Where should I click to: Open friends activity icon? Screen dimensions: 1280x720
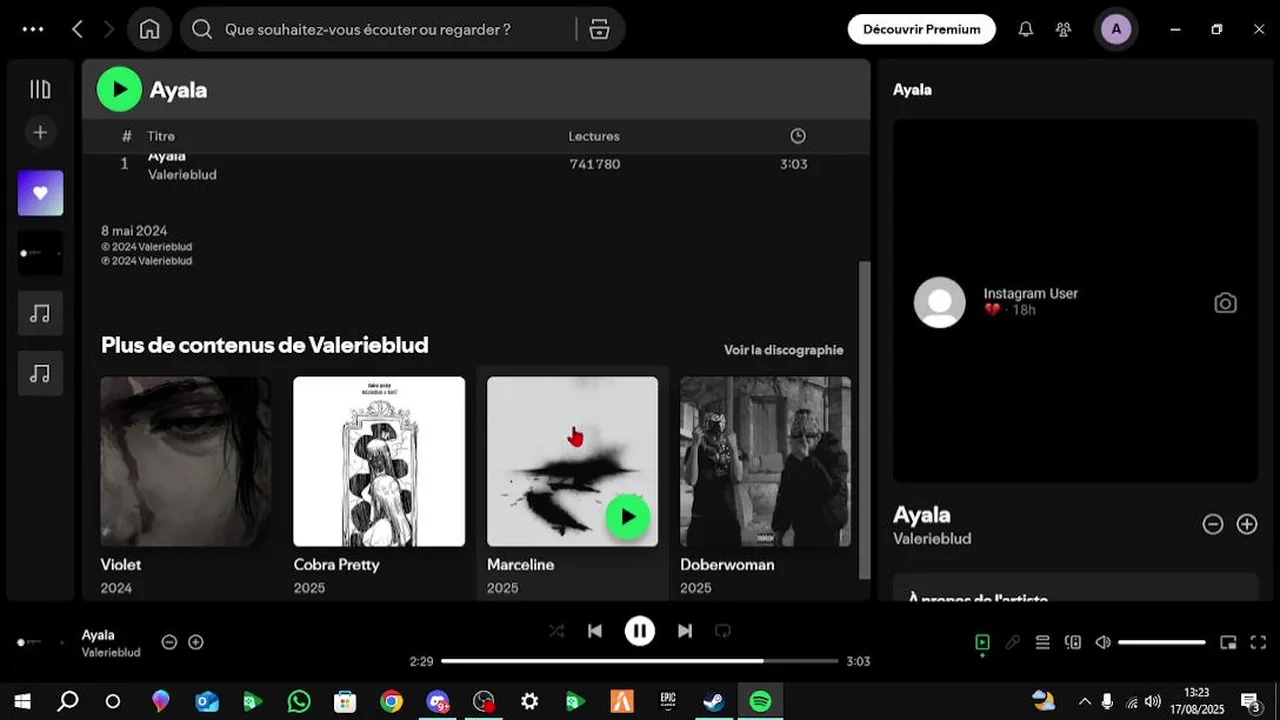tap(1063, 29)
